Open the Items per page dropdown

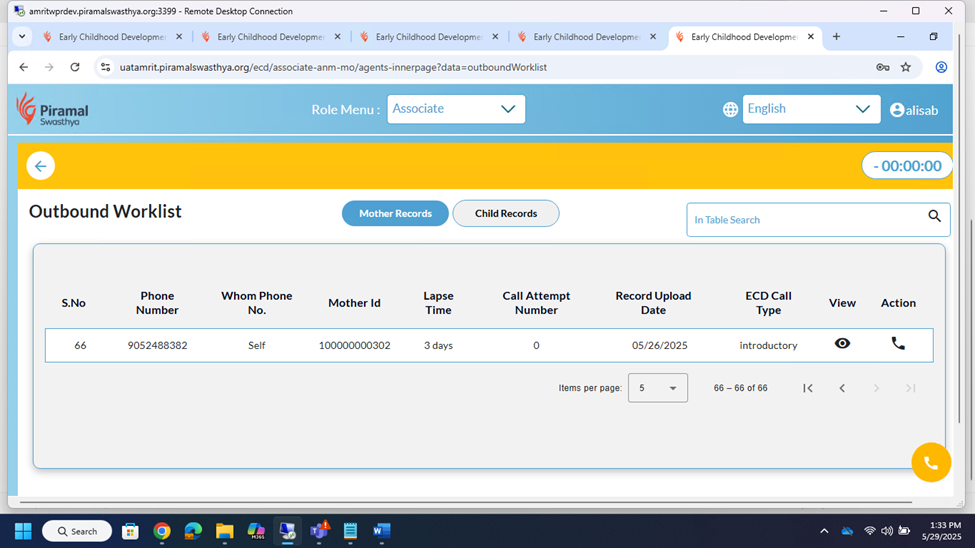(x=657, y=388)
